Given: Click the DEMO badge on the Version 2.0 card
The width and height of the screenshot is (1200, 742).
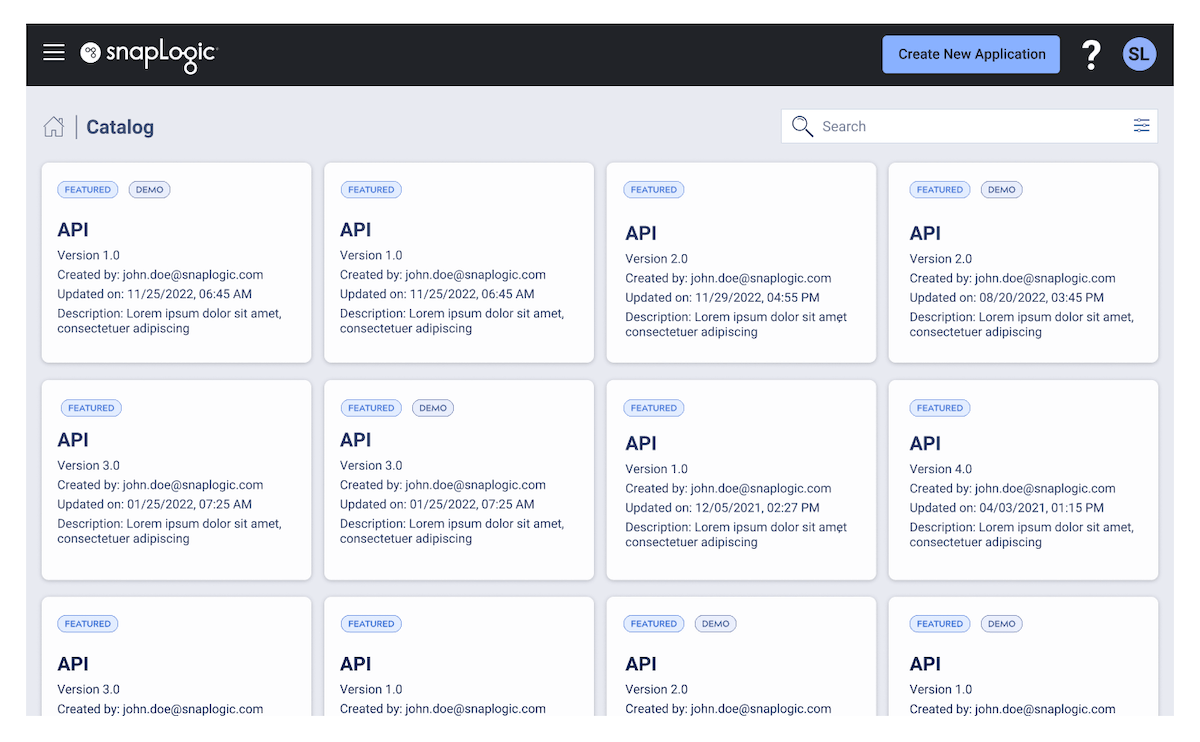Looking at the screenshot, I should [1001, 189].
